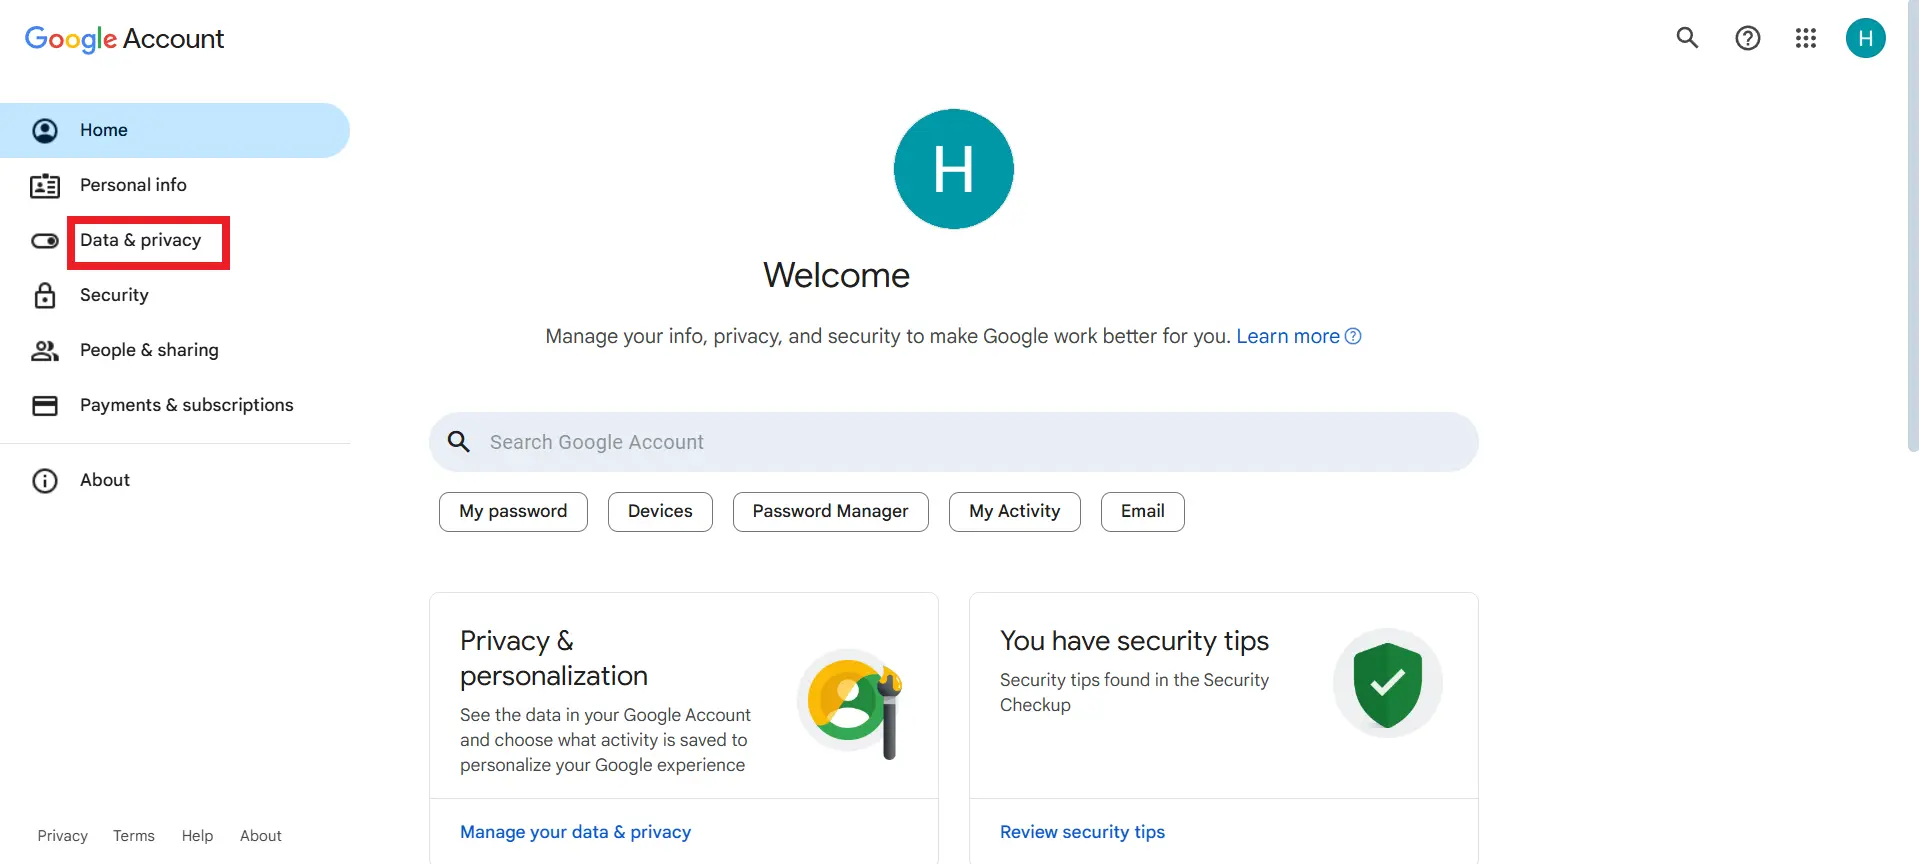
Task: Click the Learn more help circle icon
Action: click(1353, 336)
